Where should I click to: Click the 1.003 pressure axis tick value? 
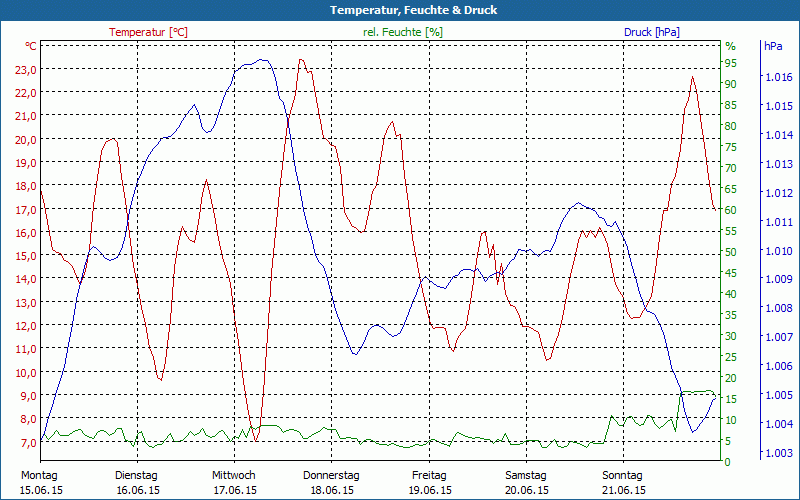pyautogui.click(x=777, y=453)
